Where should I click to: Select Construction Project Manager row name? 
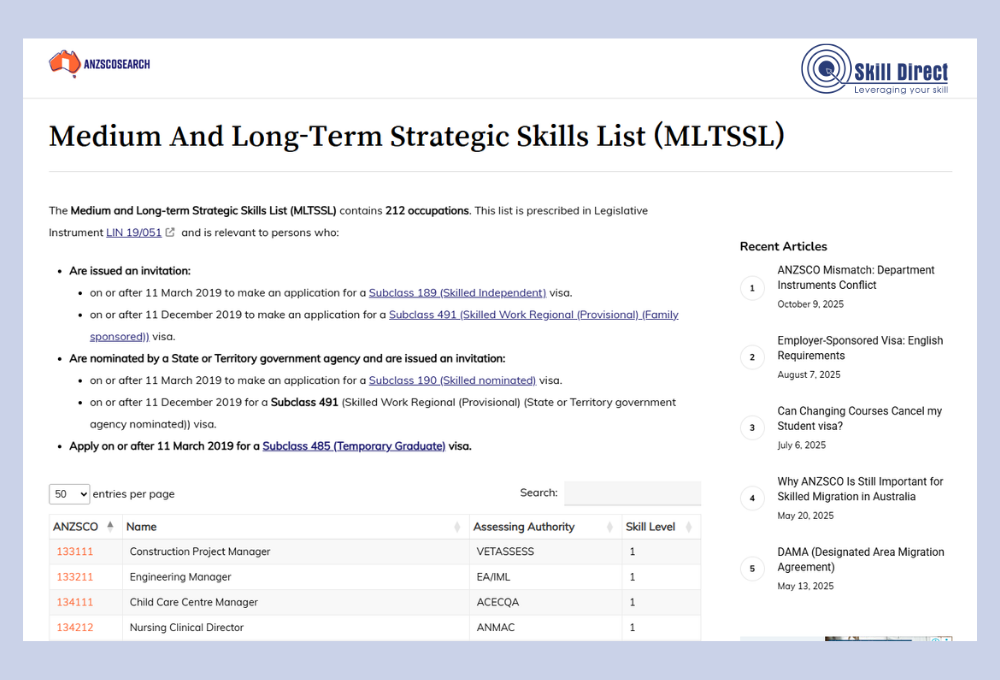pyautogui.click(x=200, y=552)
